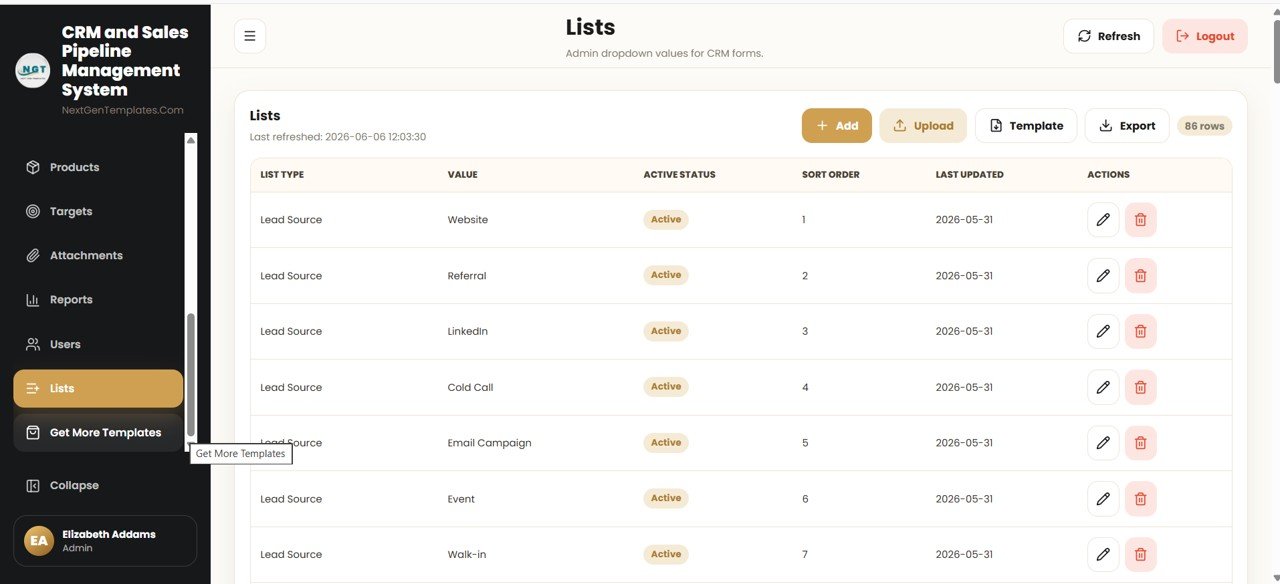The image size is (1280, 584).
Task: Click the Upload button
Action: point(923,126)
